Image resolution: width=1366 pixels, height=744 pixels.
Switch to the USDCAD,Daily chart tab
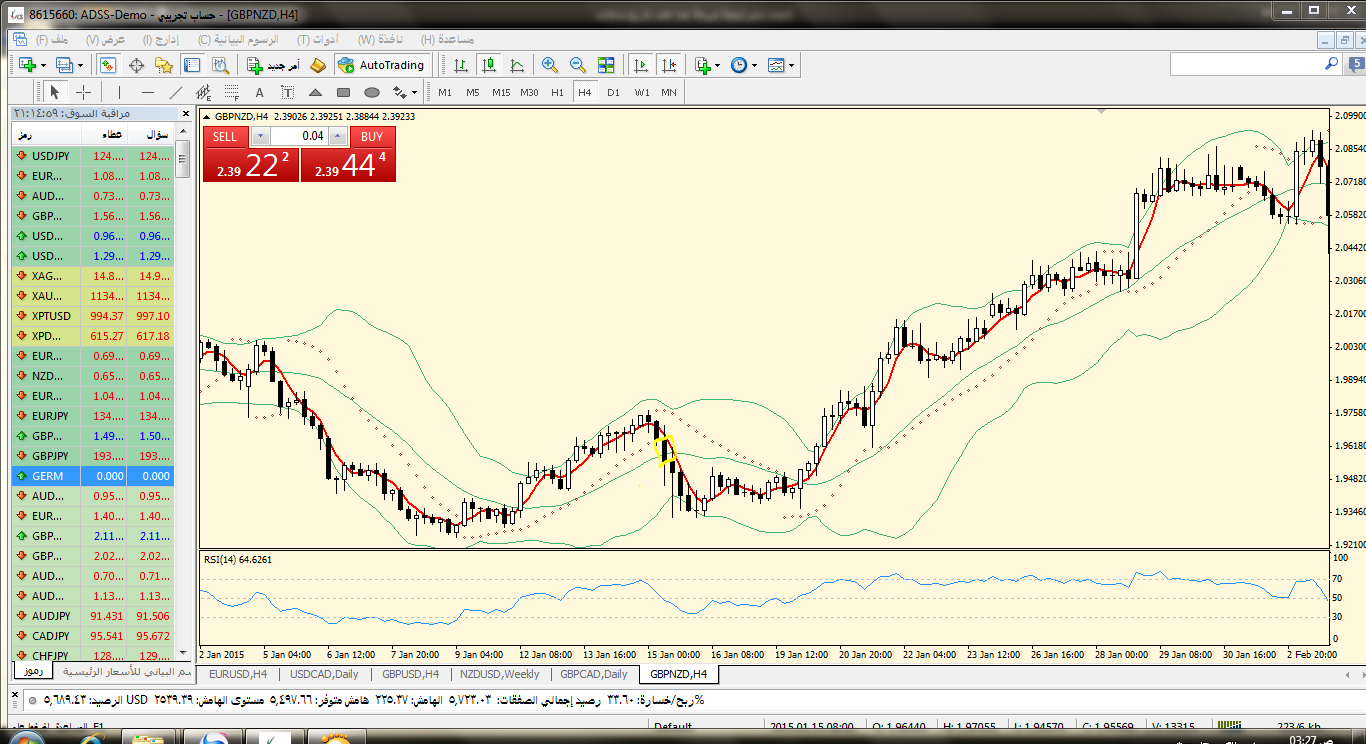[322, 674]
